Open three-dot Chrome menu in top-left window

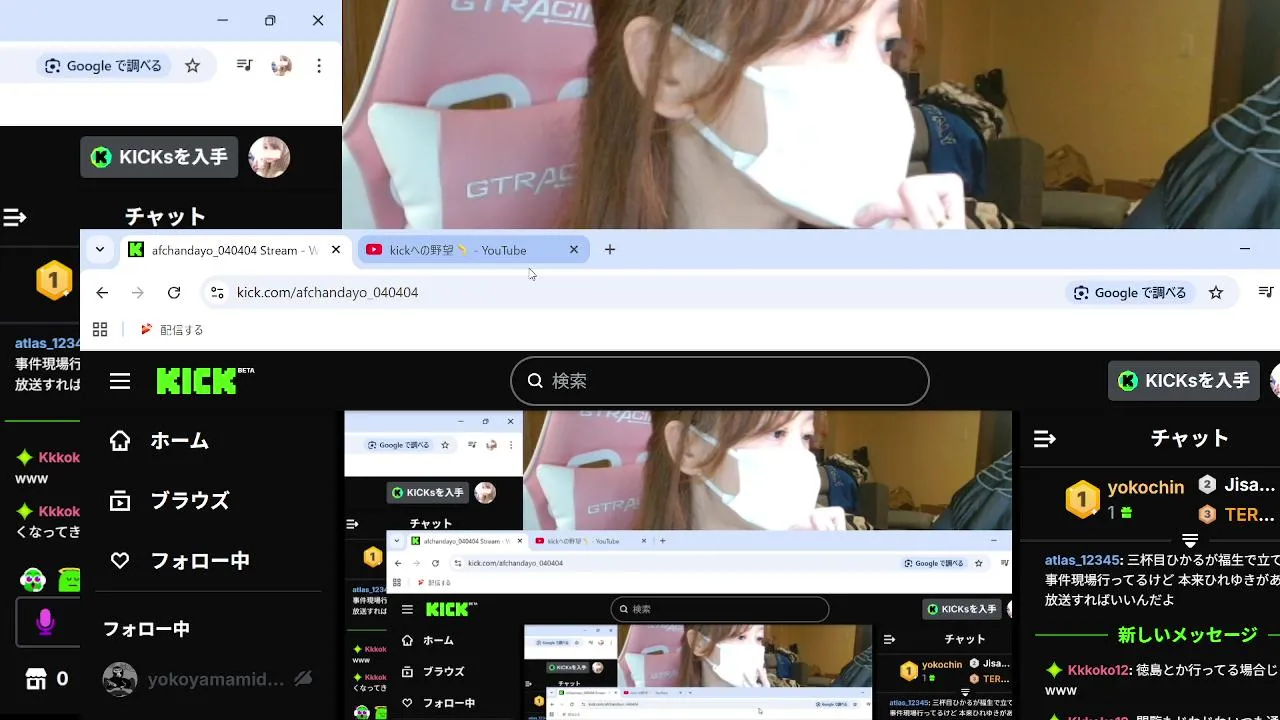click(x=319, y=65)
